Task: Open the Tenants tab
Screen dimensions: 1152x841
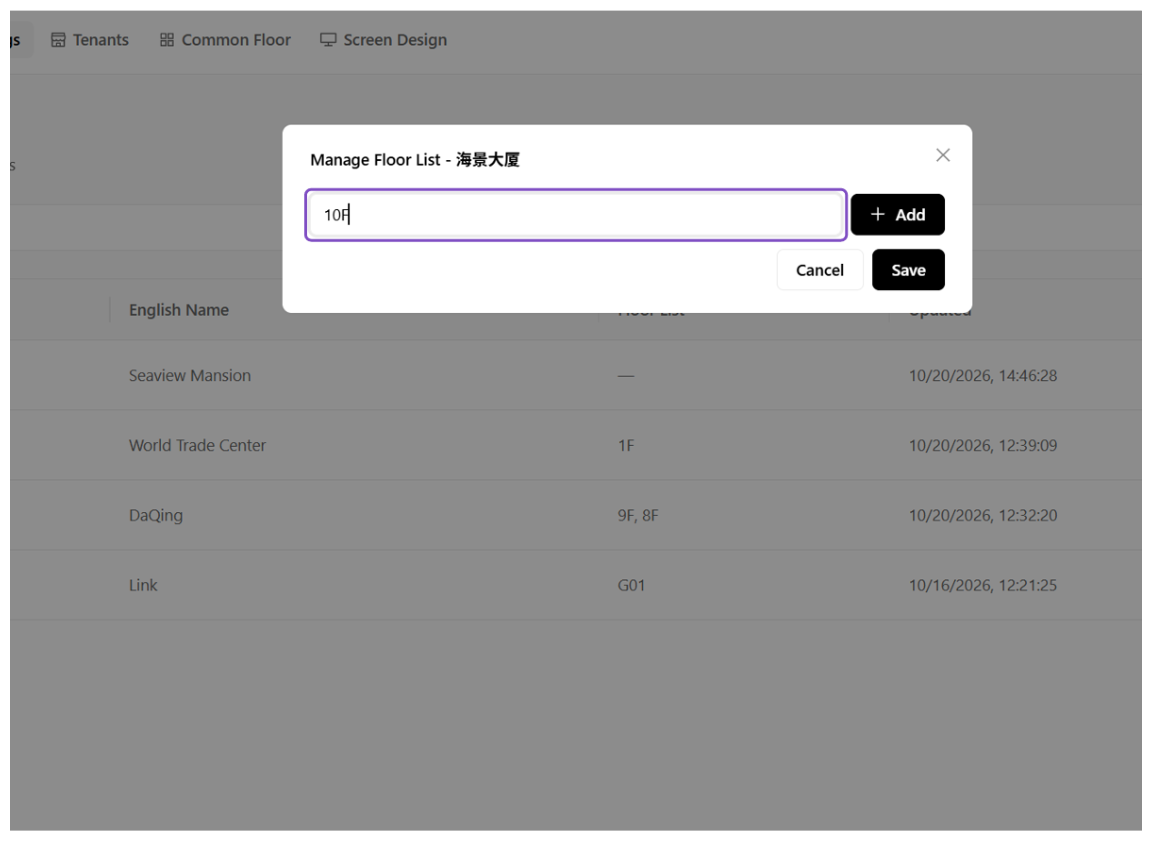Action: [90, 40]
